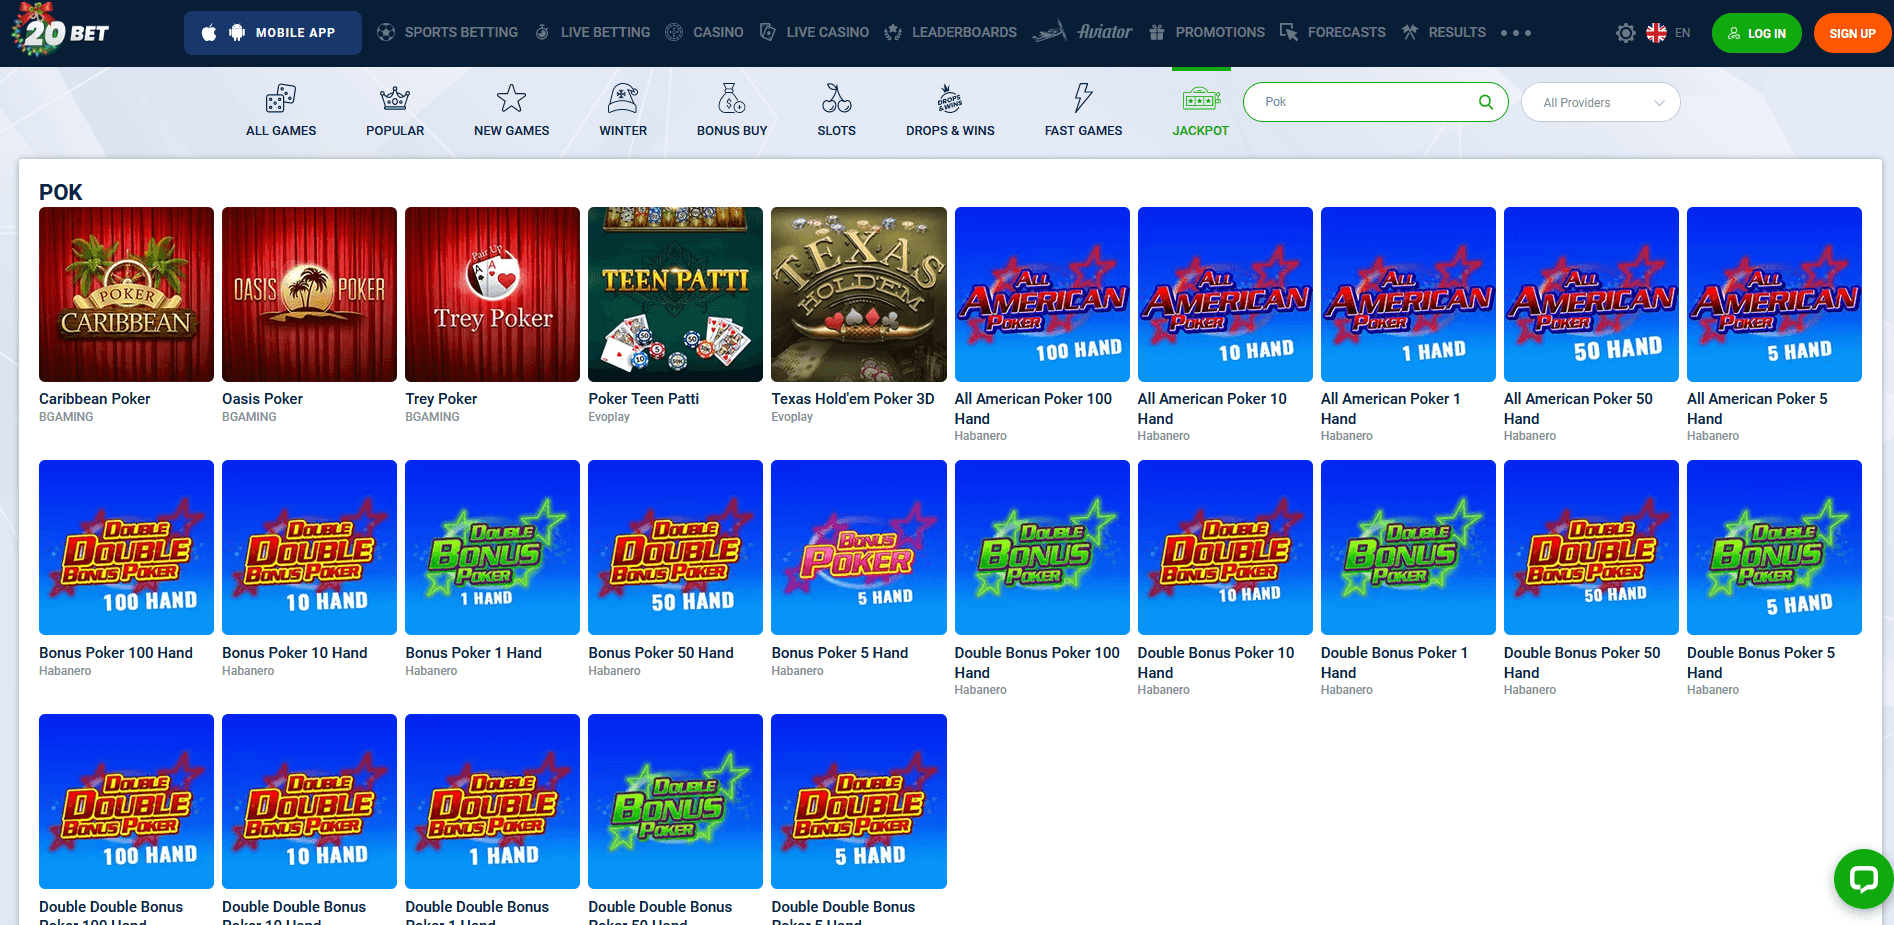
Task: Open the Forecasts page
Action: tap(1333, 32)
